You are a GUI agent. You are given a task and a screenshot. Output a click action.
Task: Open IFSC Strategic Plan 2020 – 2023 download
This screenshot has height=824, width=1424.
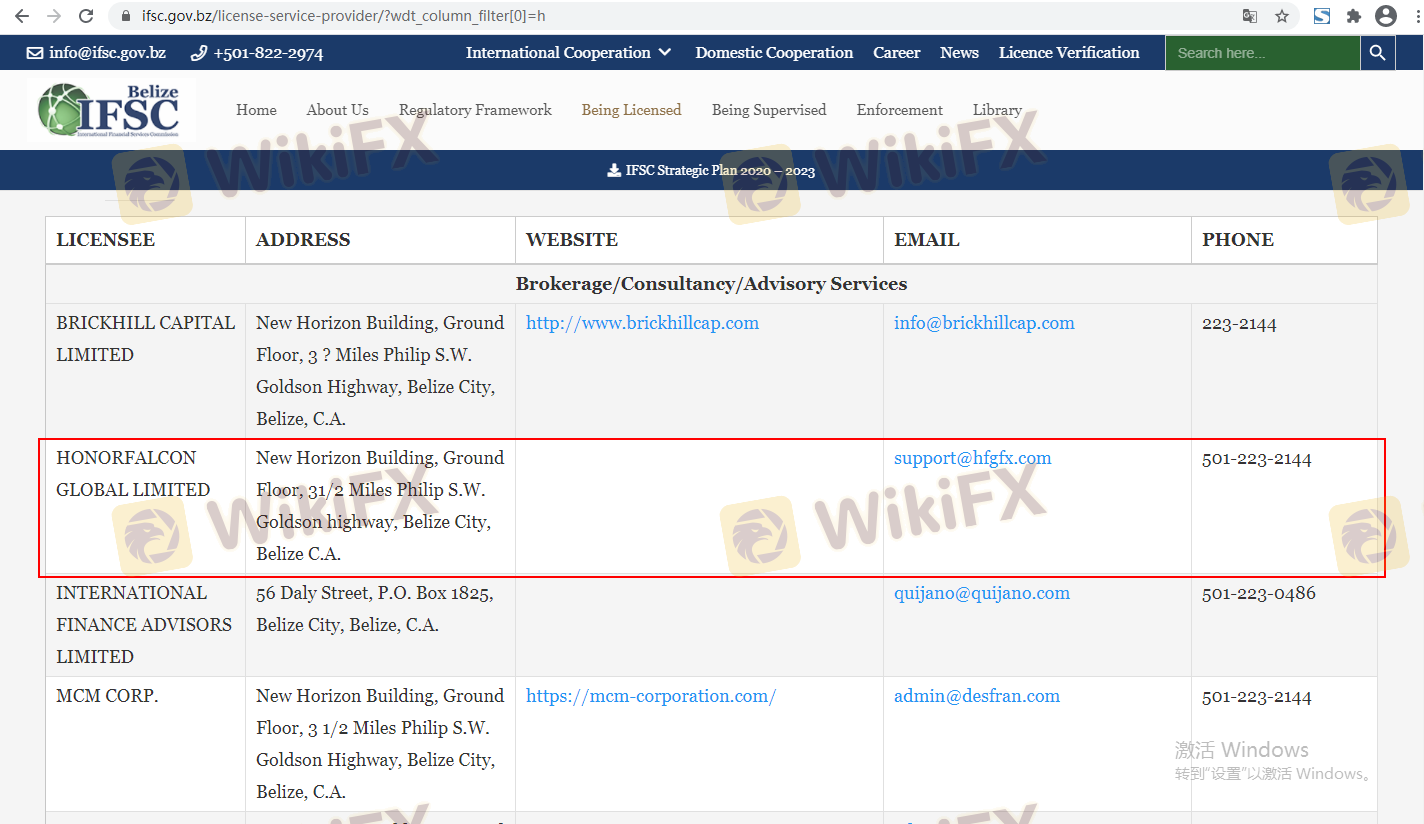(711, 170)
